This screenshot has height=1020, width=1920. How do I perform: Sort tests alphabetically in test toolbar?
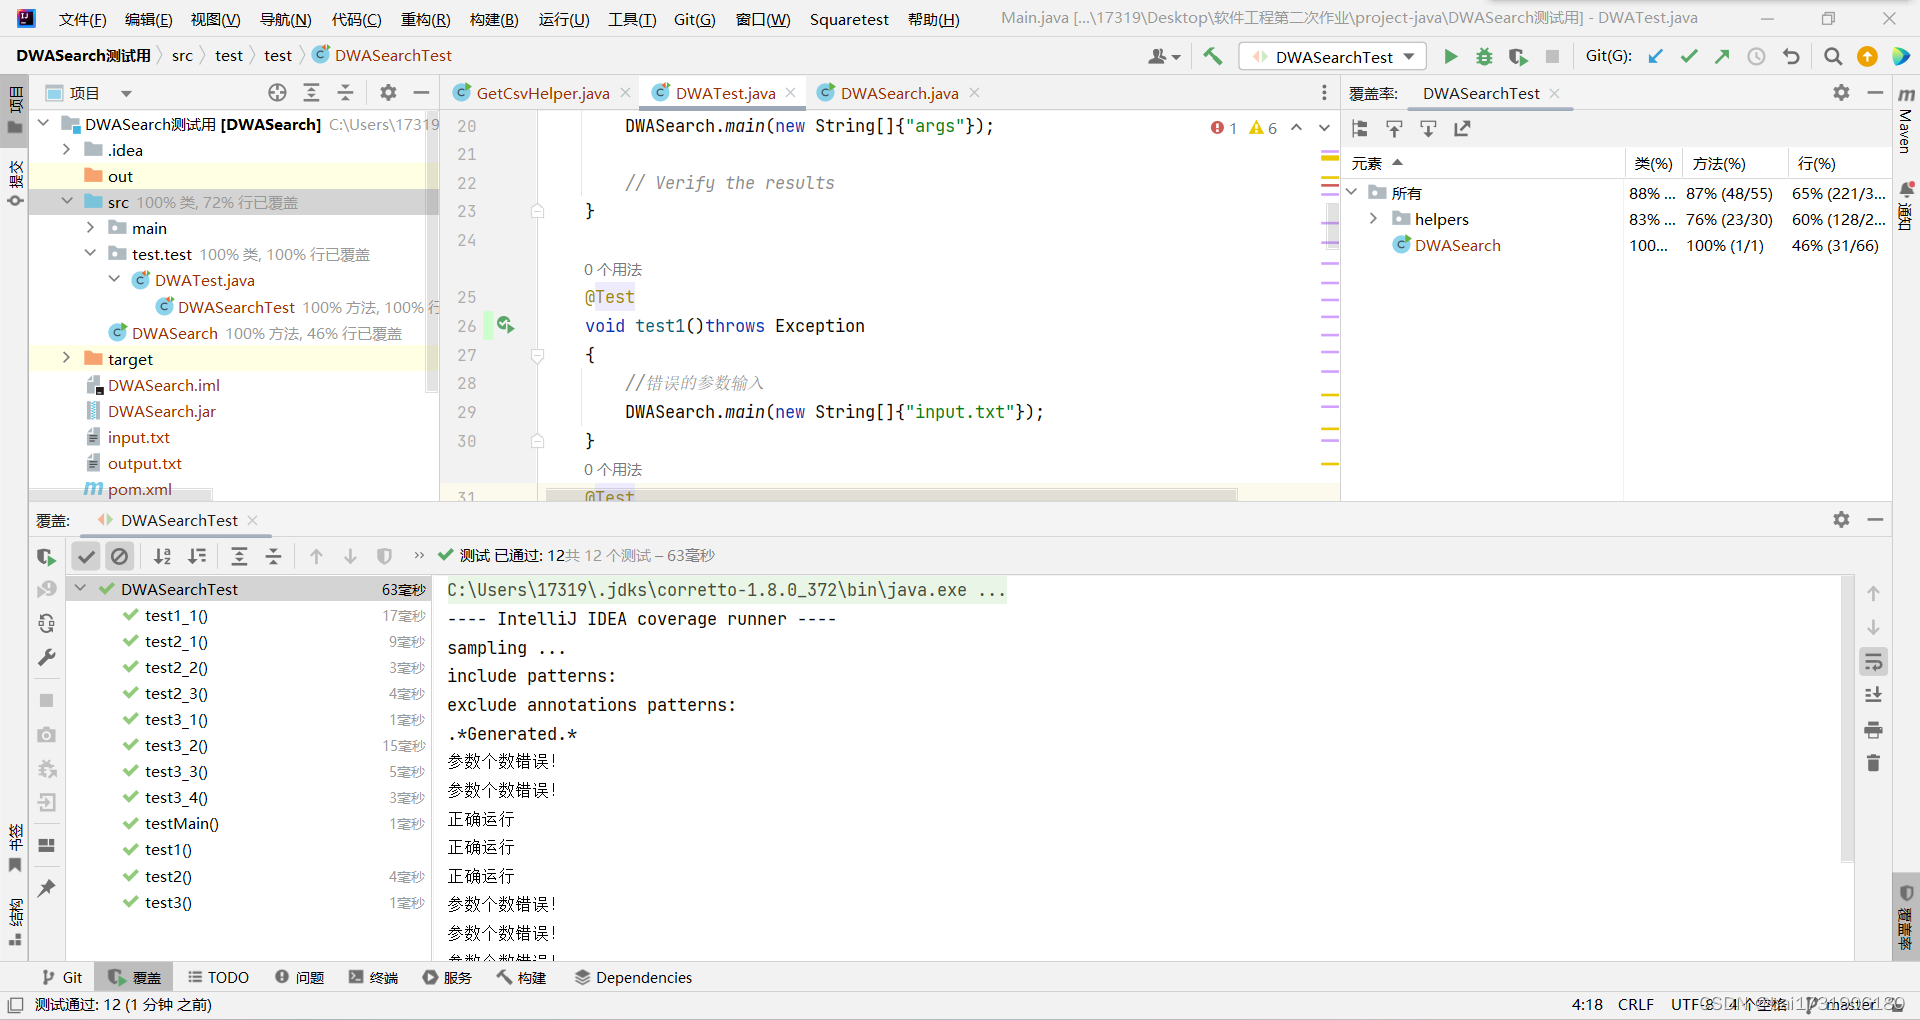162,556
